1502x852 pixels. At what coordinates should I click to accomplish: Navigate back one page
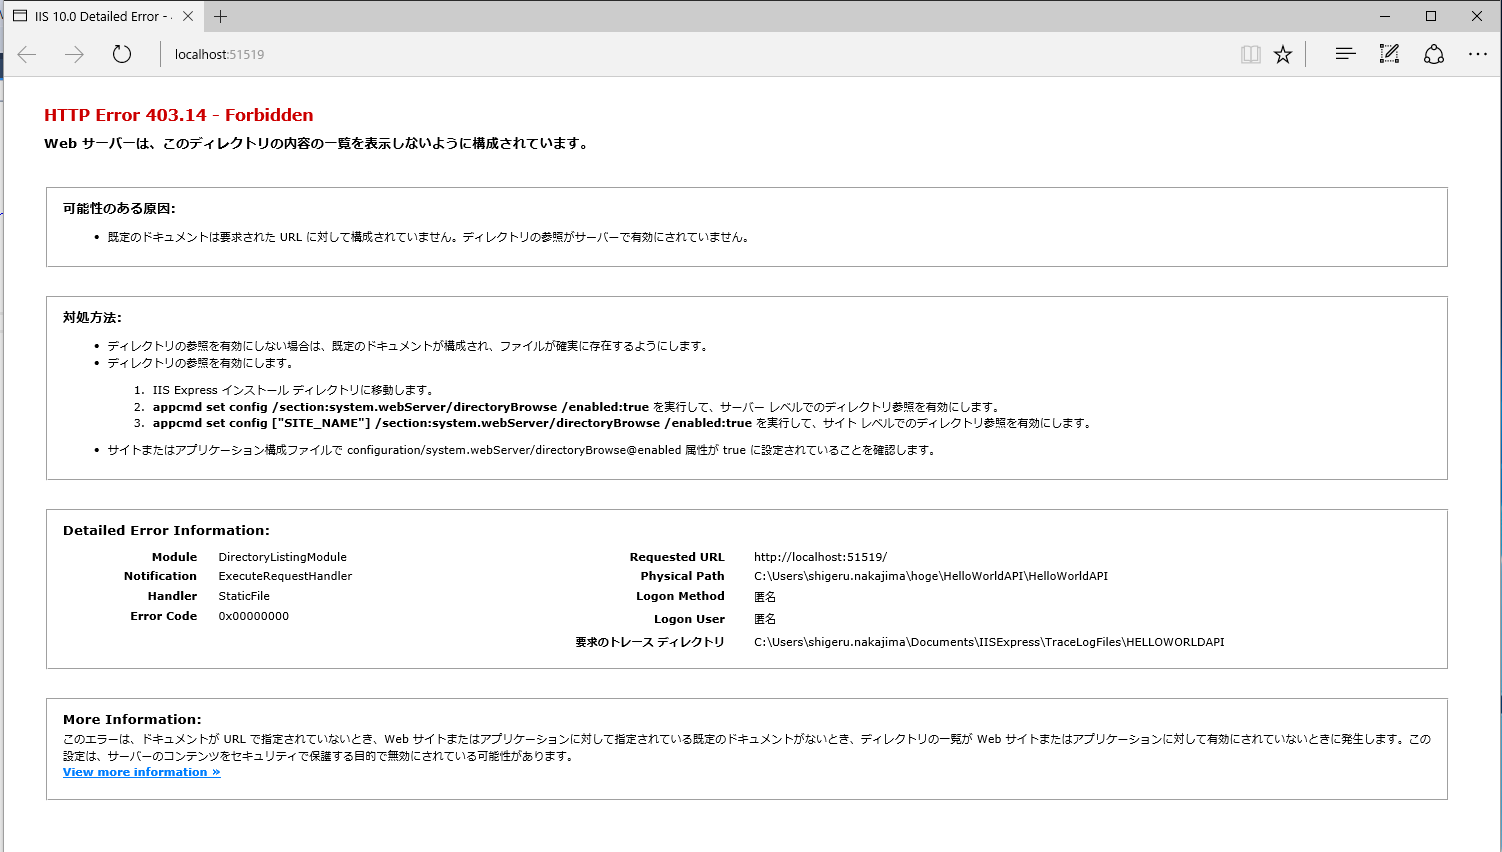26,54
